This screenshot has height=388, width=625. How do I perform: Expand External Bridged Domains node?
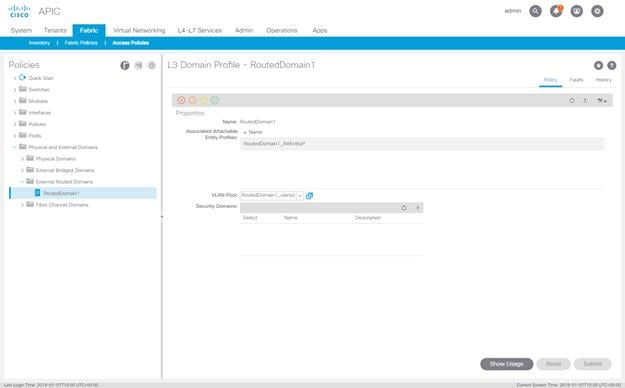pos(22,170)
